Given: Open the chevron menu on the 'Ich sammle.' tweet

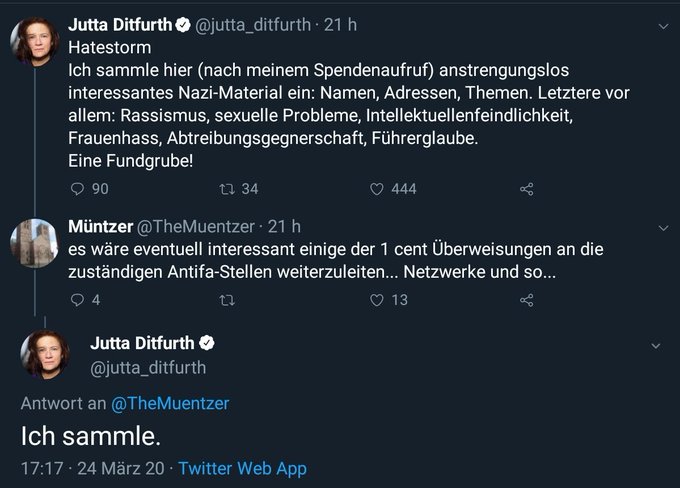Looking at the screenshot, I should coord(655,345).
